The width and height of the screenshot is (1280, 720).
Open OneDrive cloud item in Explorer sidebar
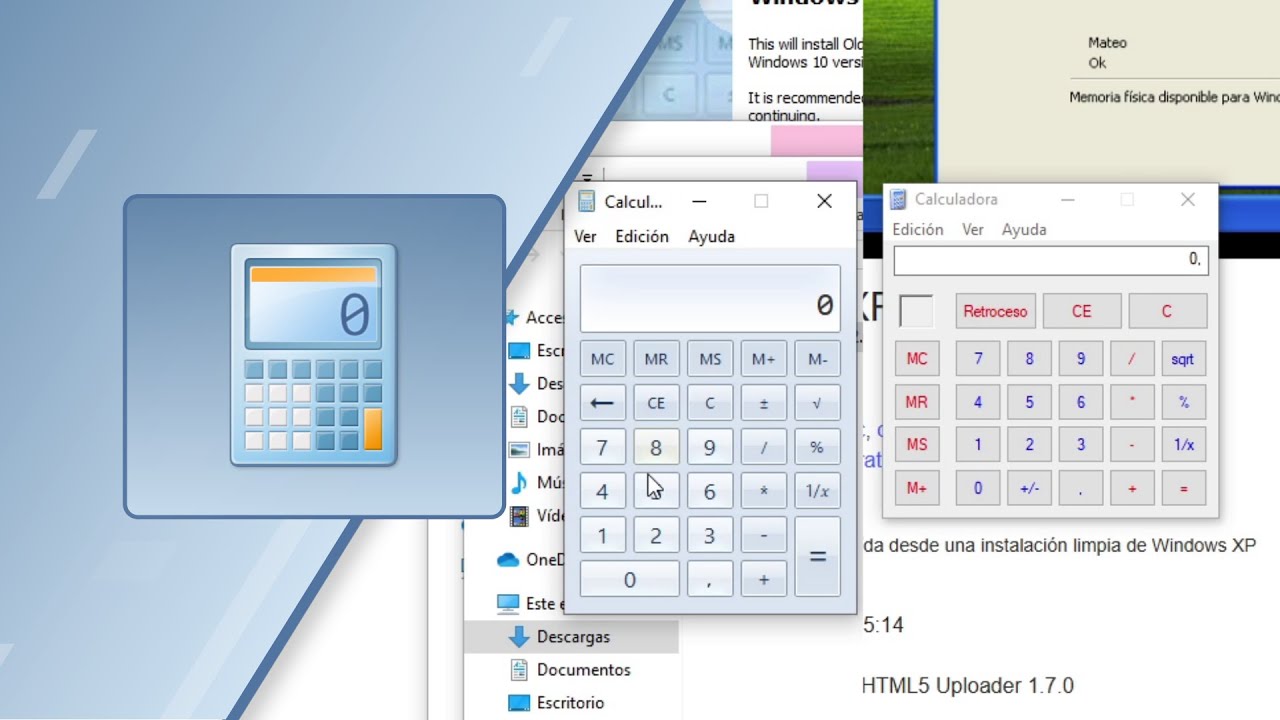[x=533, y=560]
